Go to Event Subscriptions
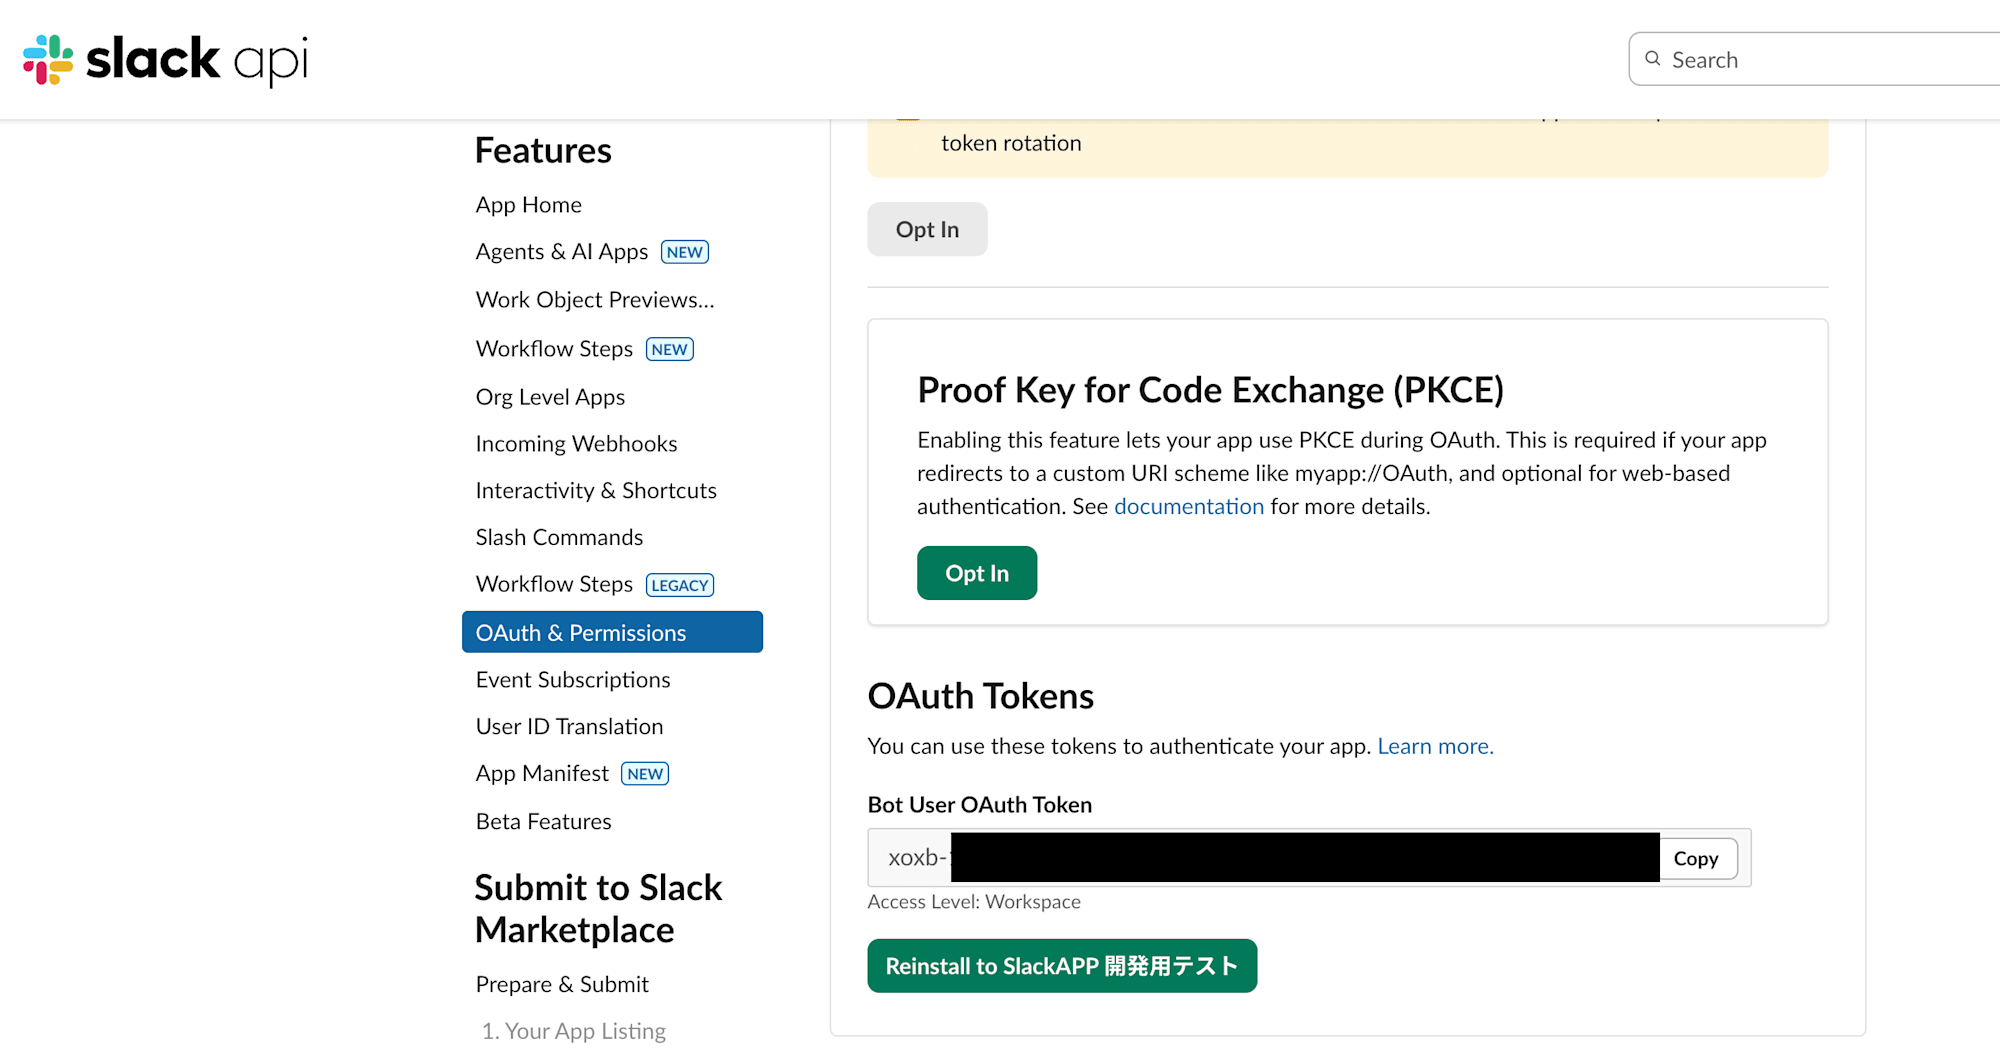Screen dimensions: 2000x1054 [x=573, y=680]
